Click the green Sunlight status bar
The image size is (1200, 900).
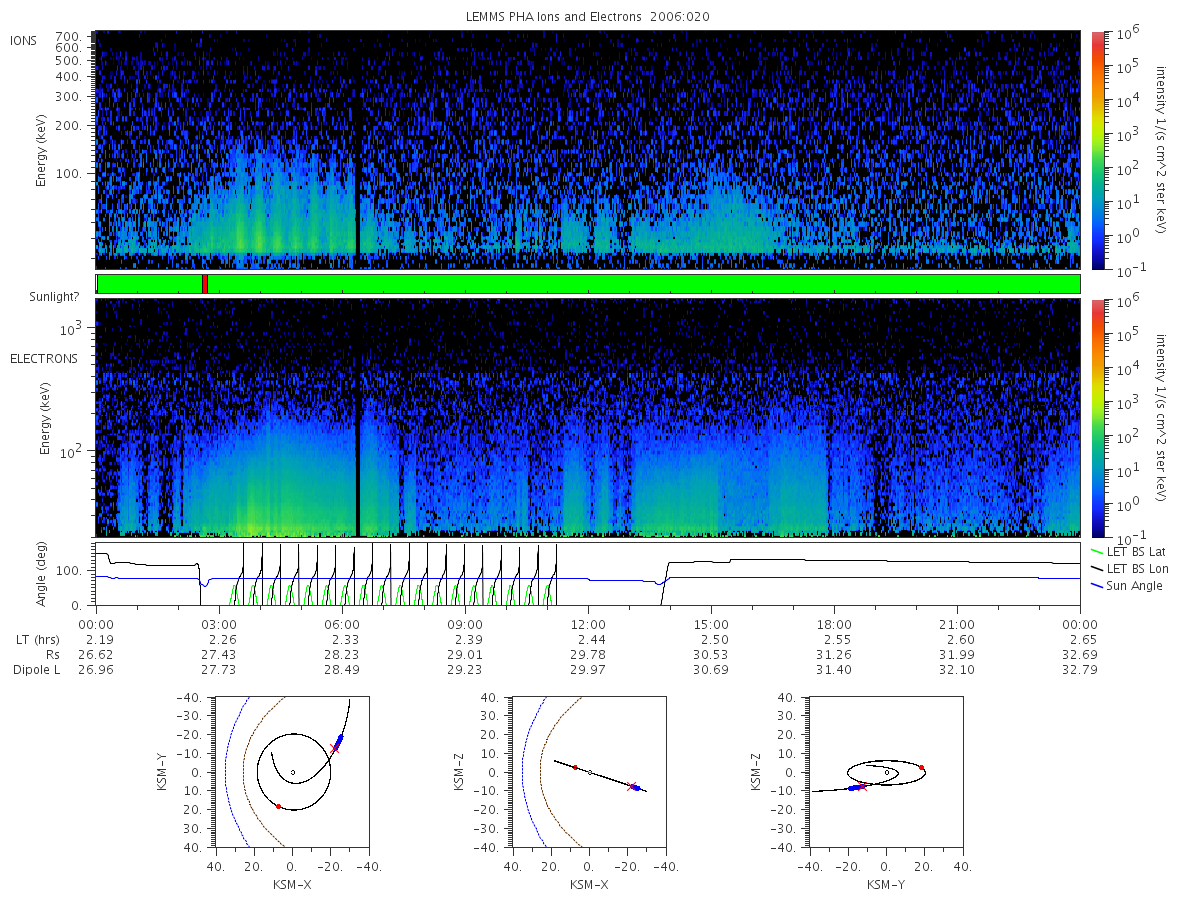click(588, 284)
